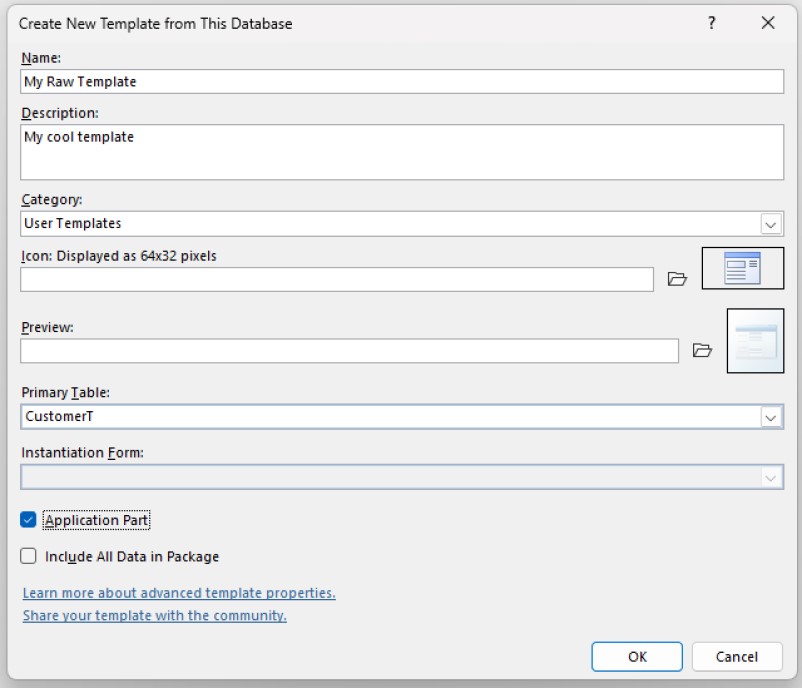Click inside the Name field
The image size is (802, 688).
300,81
